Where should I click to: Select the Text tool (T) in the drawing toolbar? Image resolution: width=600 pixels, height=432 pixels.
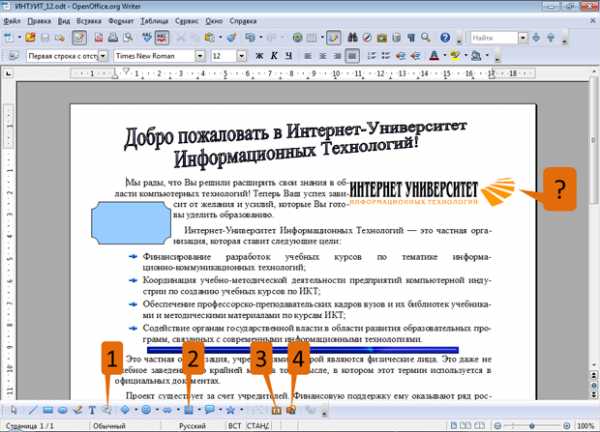click(x=92, y=410)
